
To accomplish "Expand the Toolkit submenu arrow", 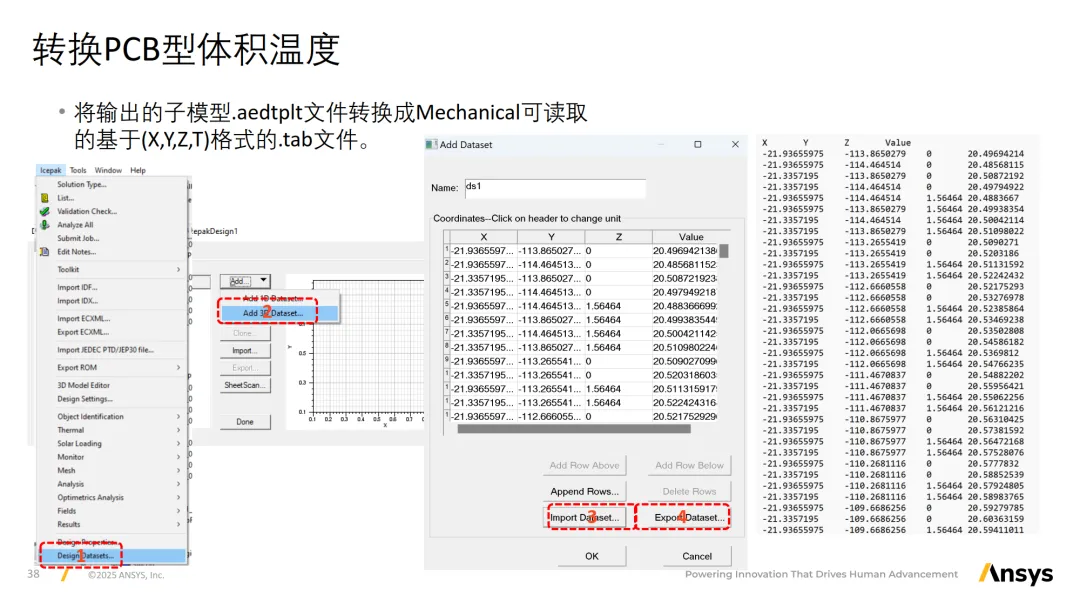I will (178, 269).
